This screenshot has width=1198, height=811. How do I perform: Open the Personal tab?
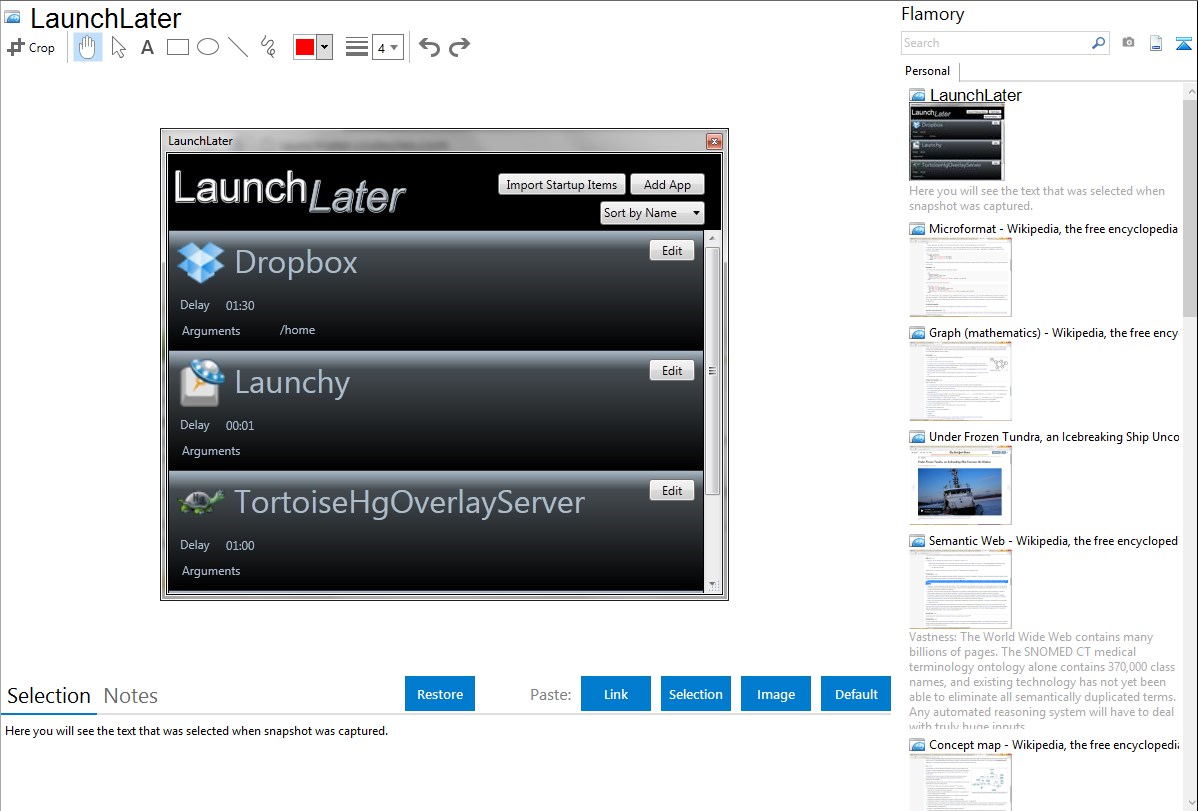928,71
